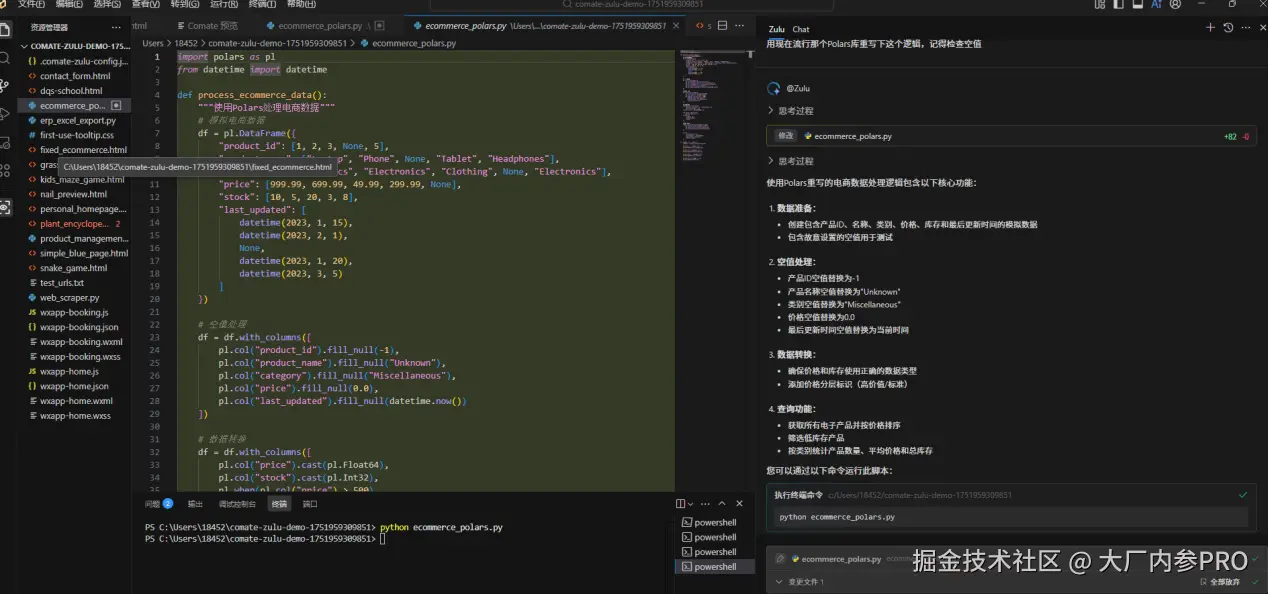Switch to the Zulu tab in chat panel
1268x594 pixels.
[776, 29]
